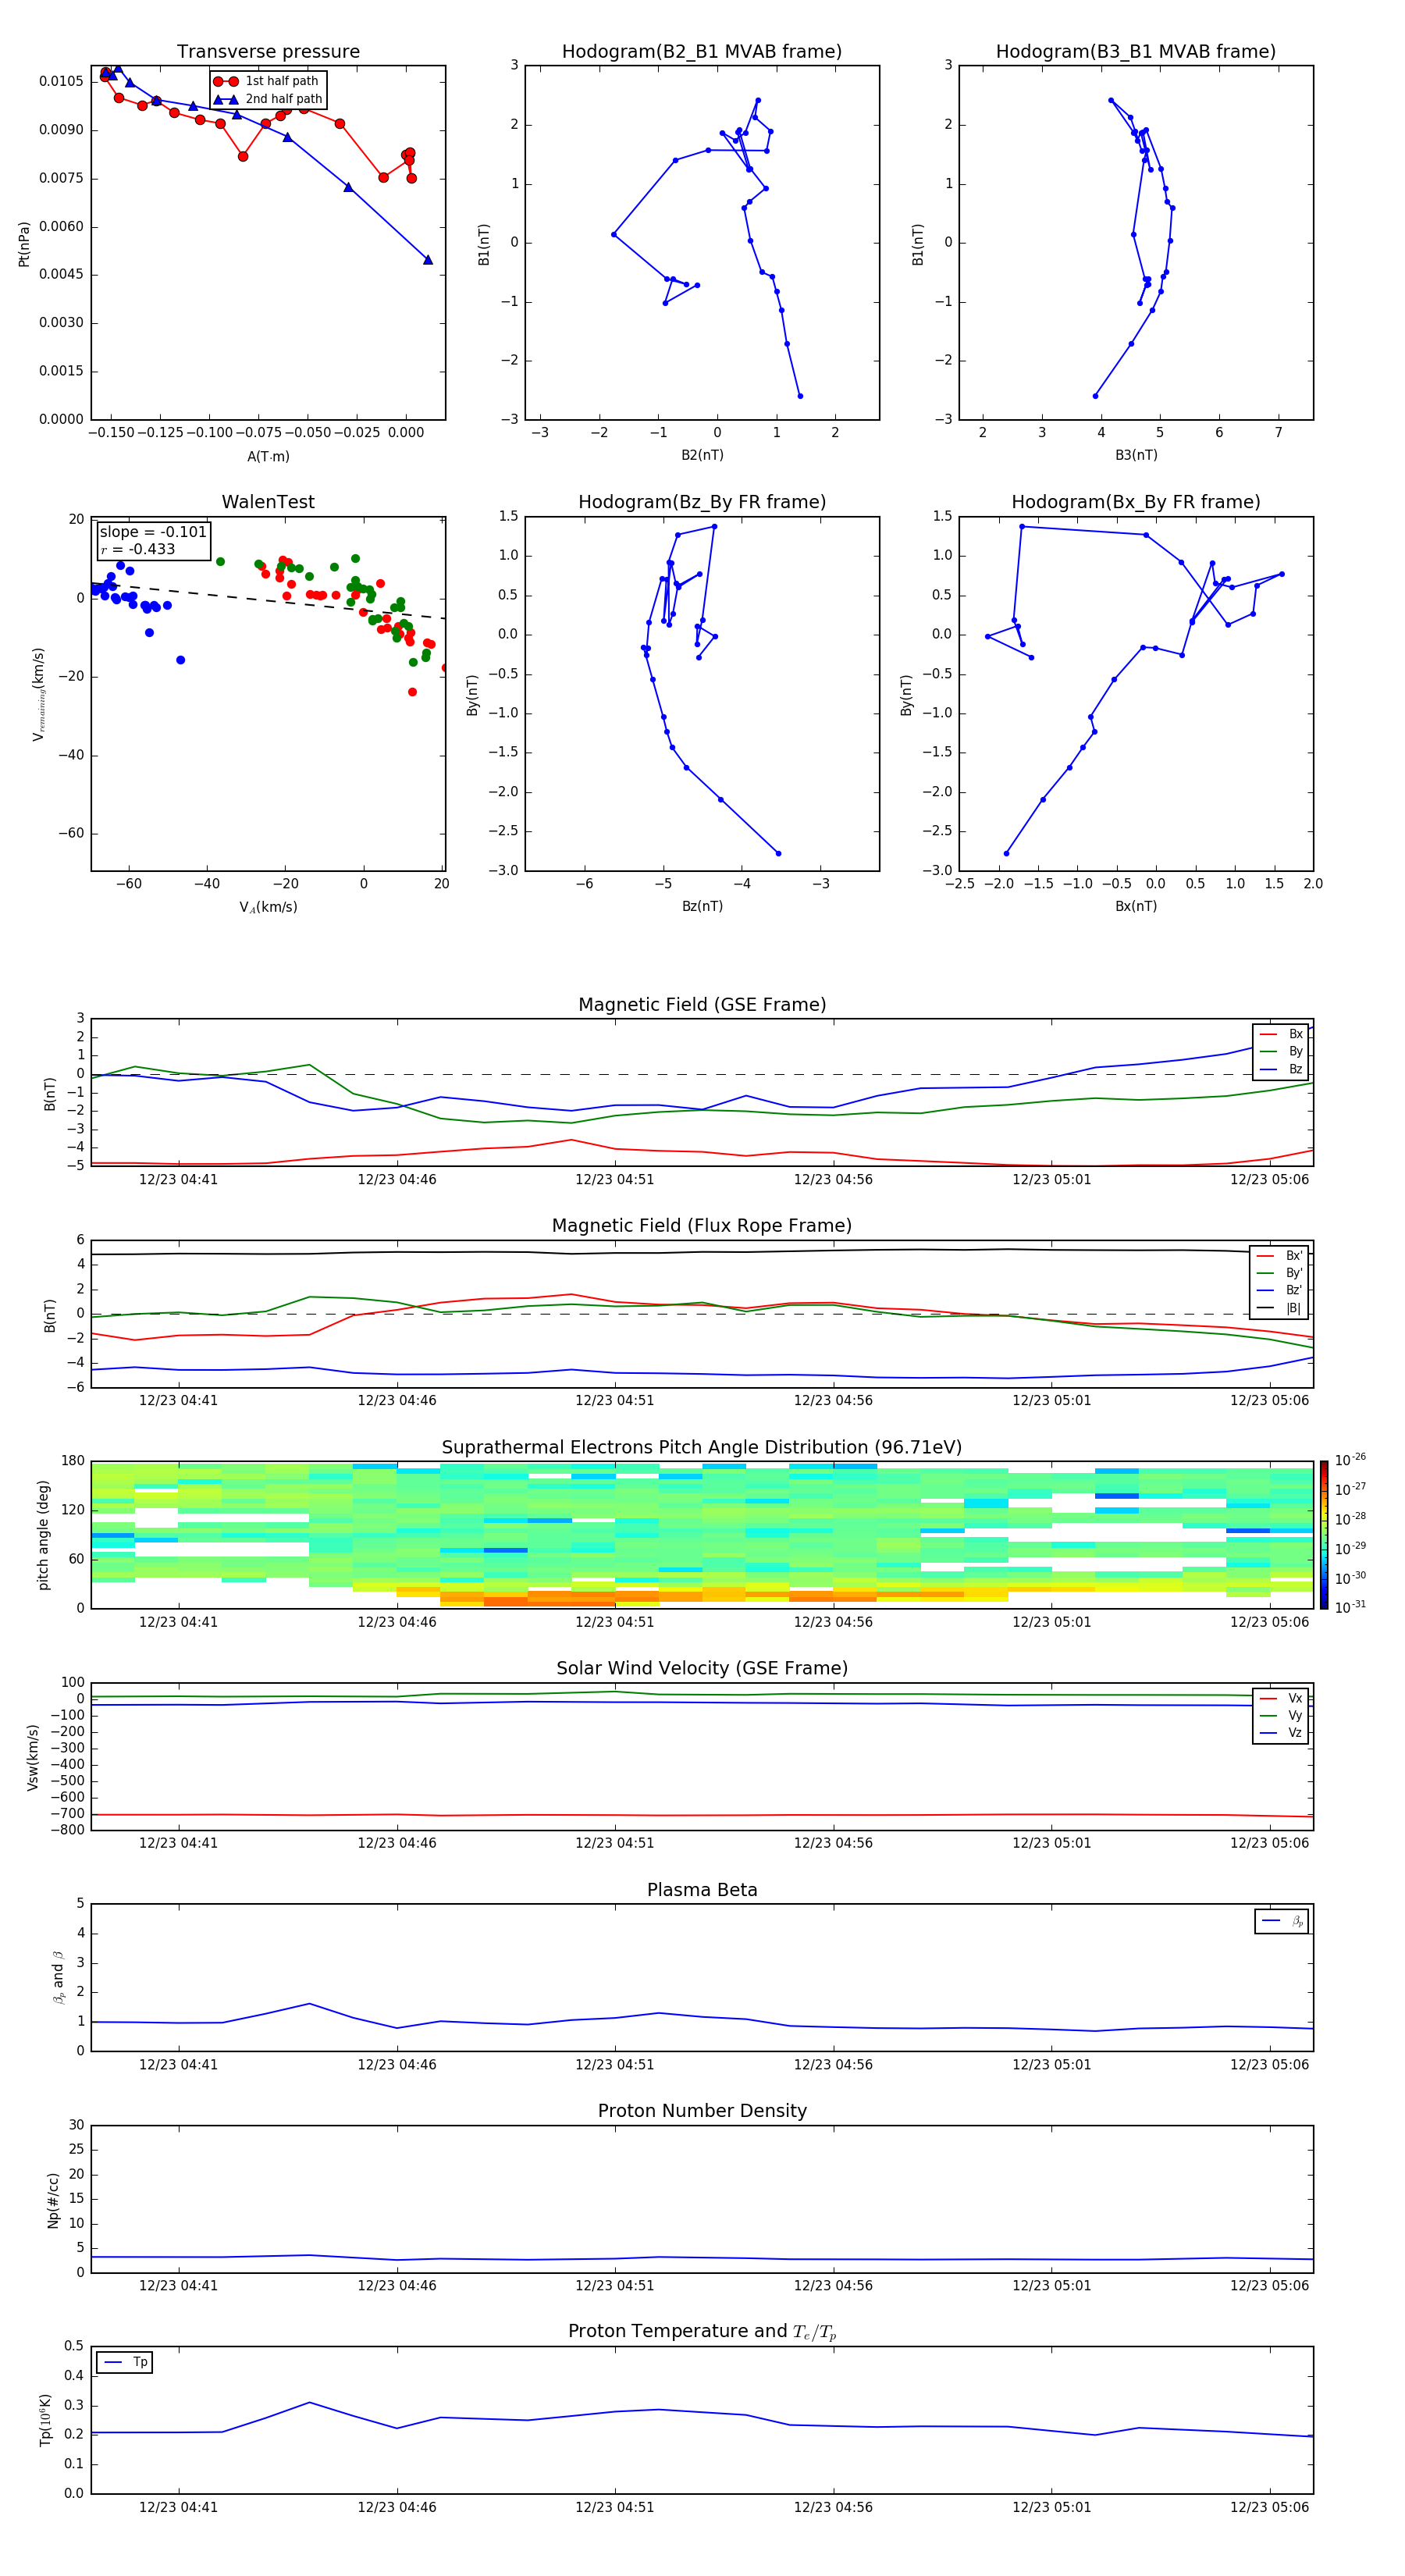The width and height of the screenshot is (1405, 2576).
Task: Click the 'Magnetic Field (GSE Frame)' title
Action: tap(702, 1005)
